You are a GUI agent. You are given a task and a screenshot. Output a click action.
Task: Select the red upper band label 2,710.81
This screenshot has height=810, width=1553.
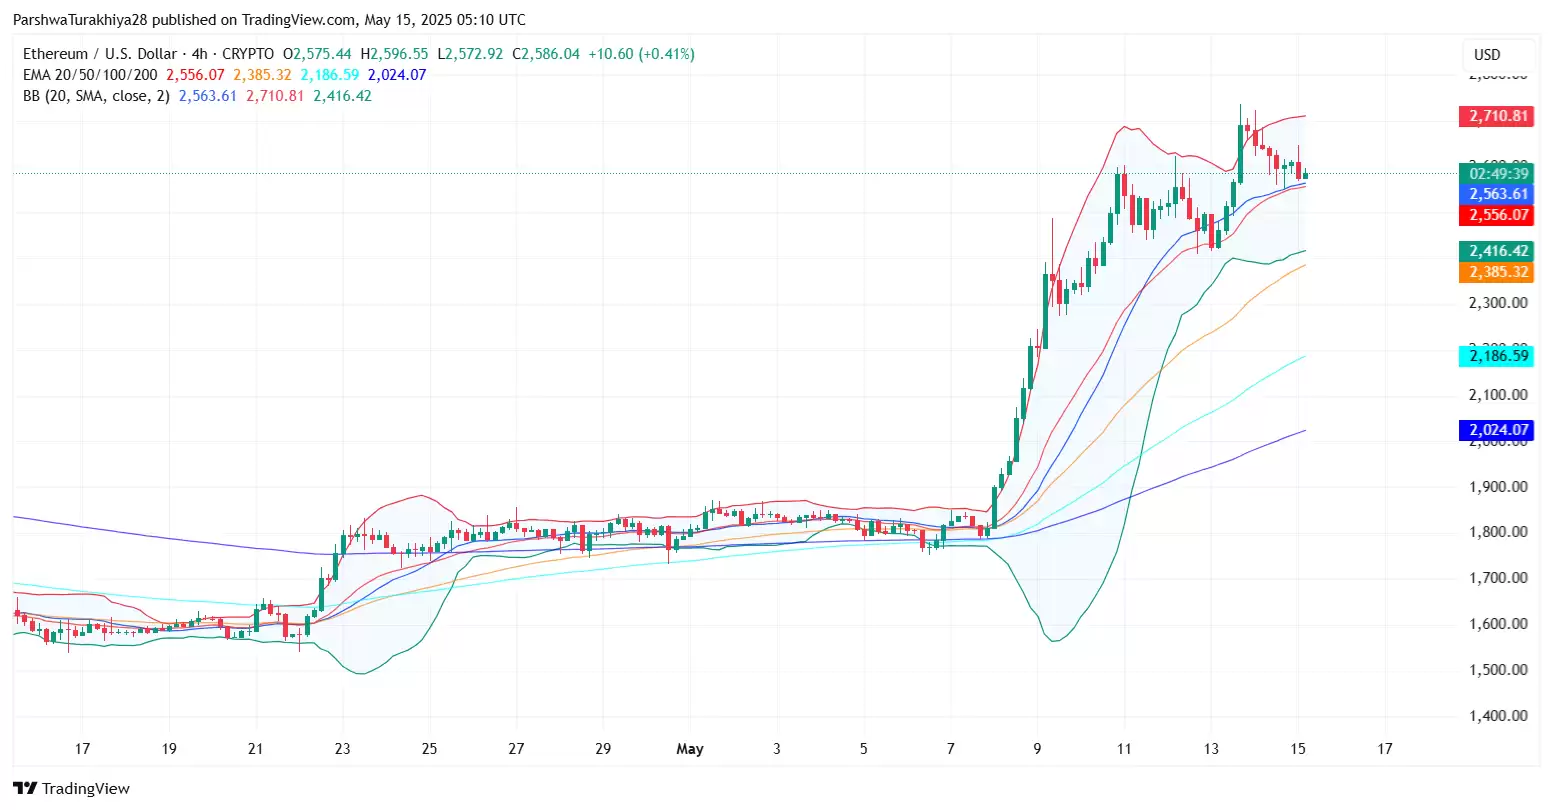(x=1497, y=116)
